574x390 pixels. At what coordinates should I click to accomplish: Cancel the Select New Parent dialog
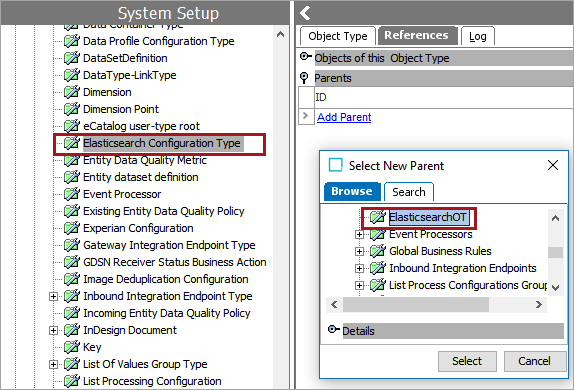(x=534, y=361)
